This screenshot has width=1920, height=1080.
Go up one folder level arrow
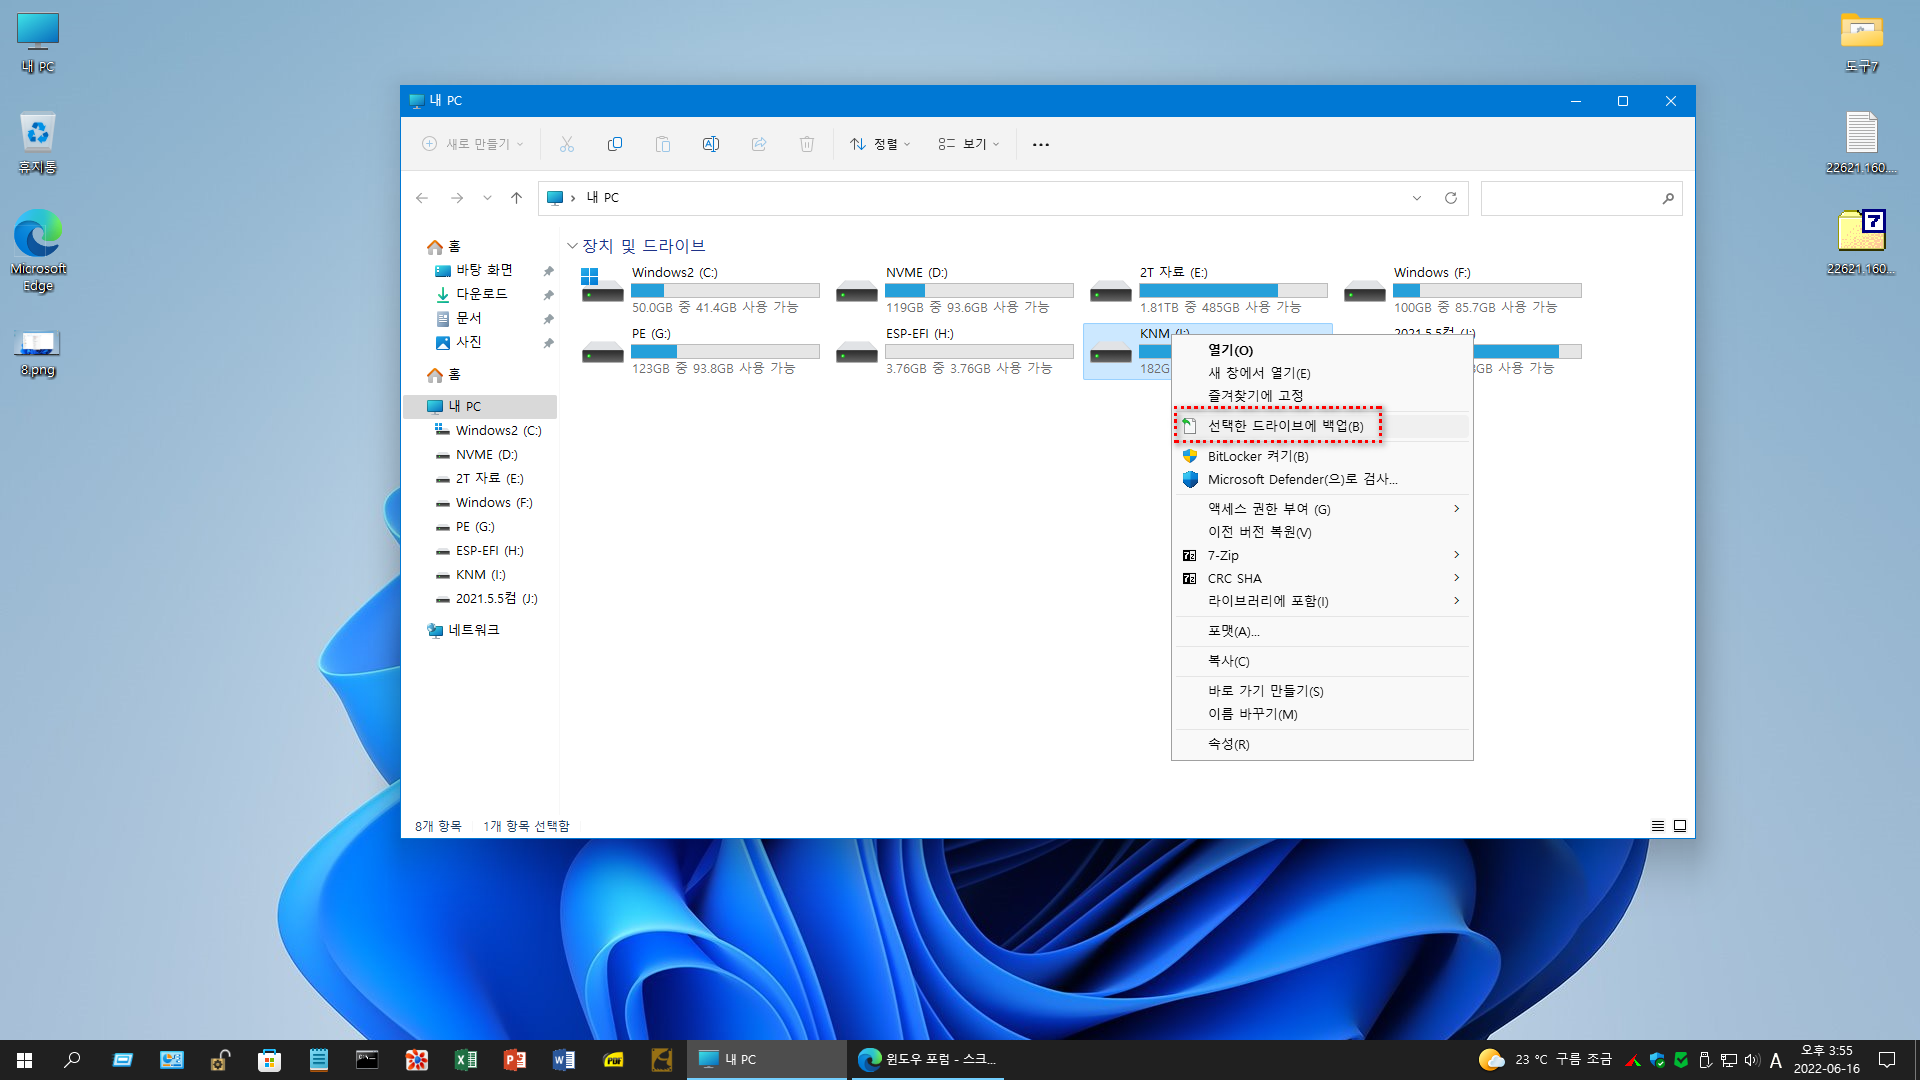tap(516, 198)
